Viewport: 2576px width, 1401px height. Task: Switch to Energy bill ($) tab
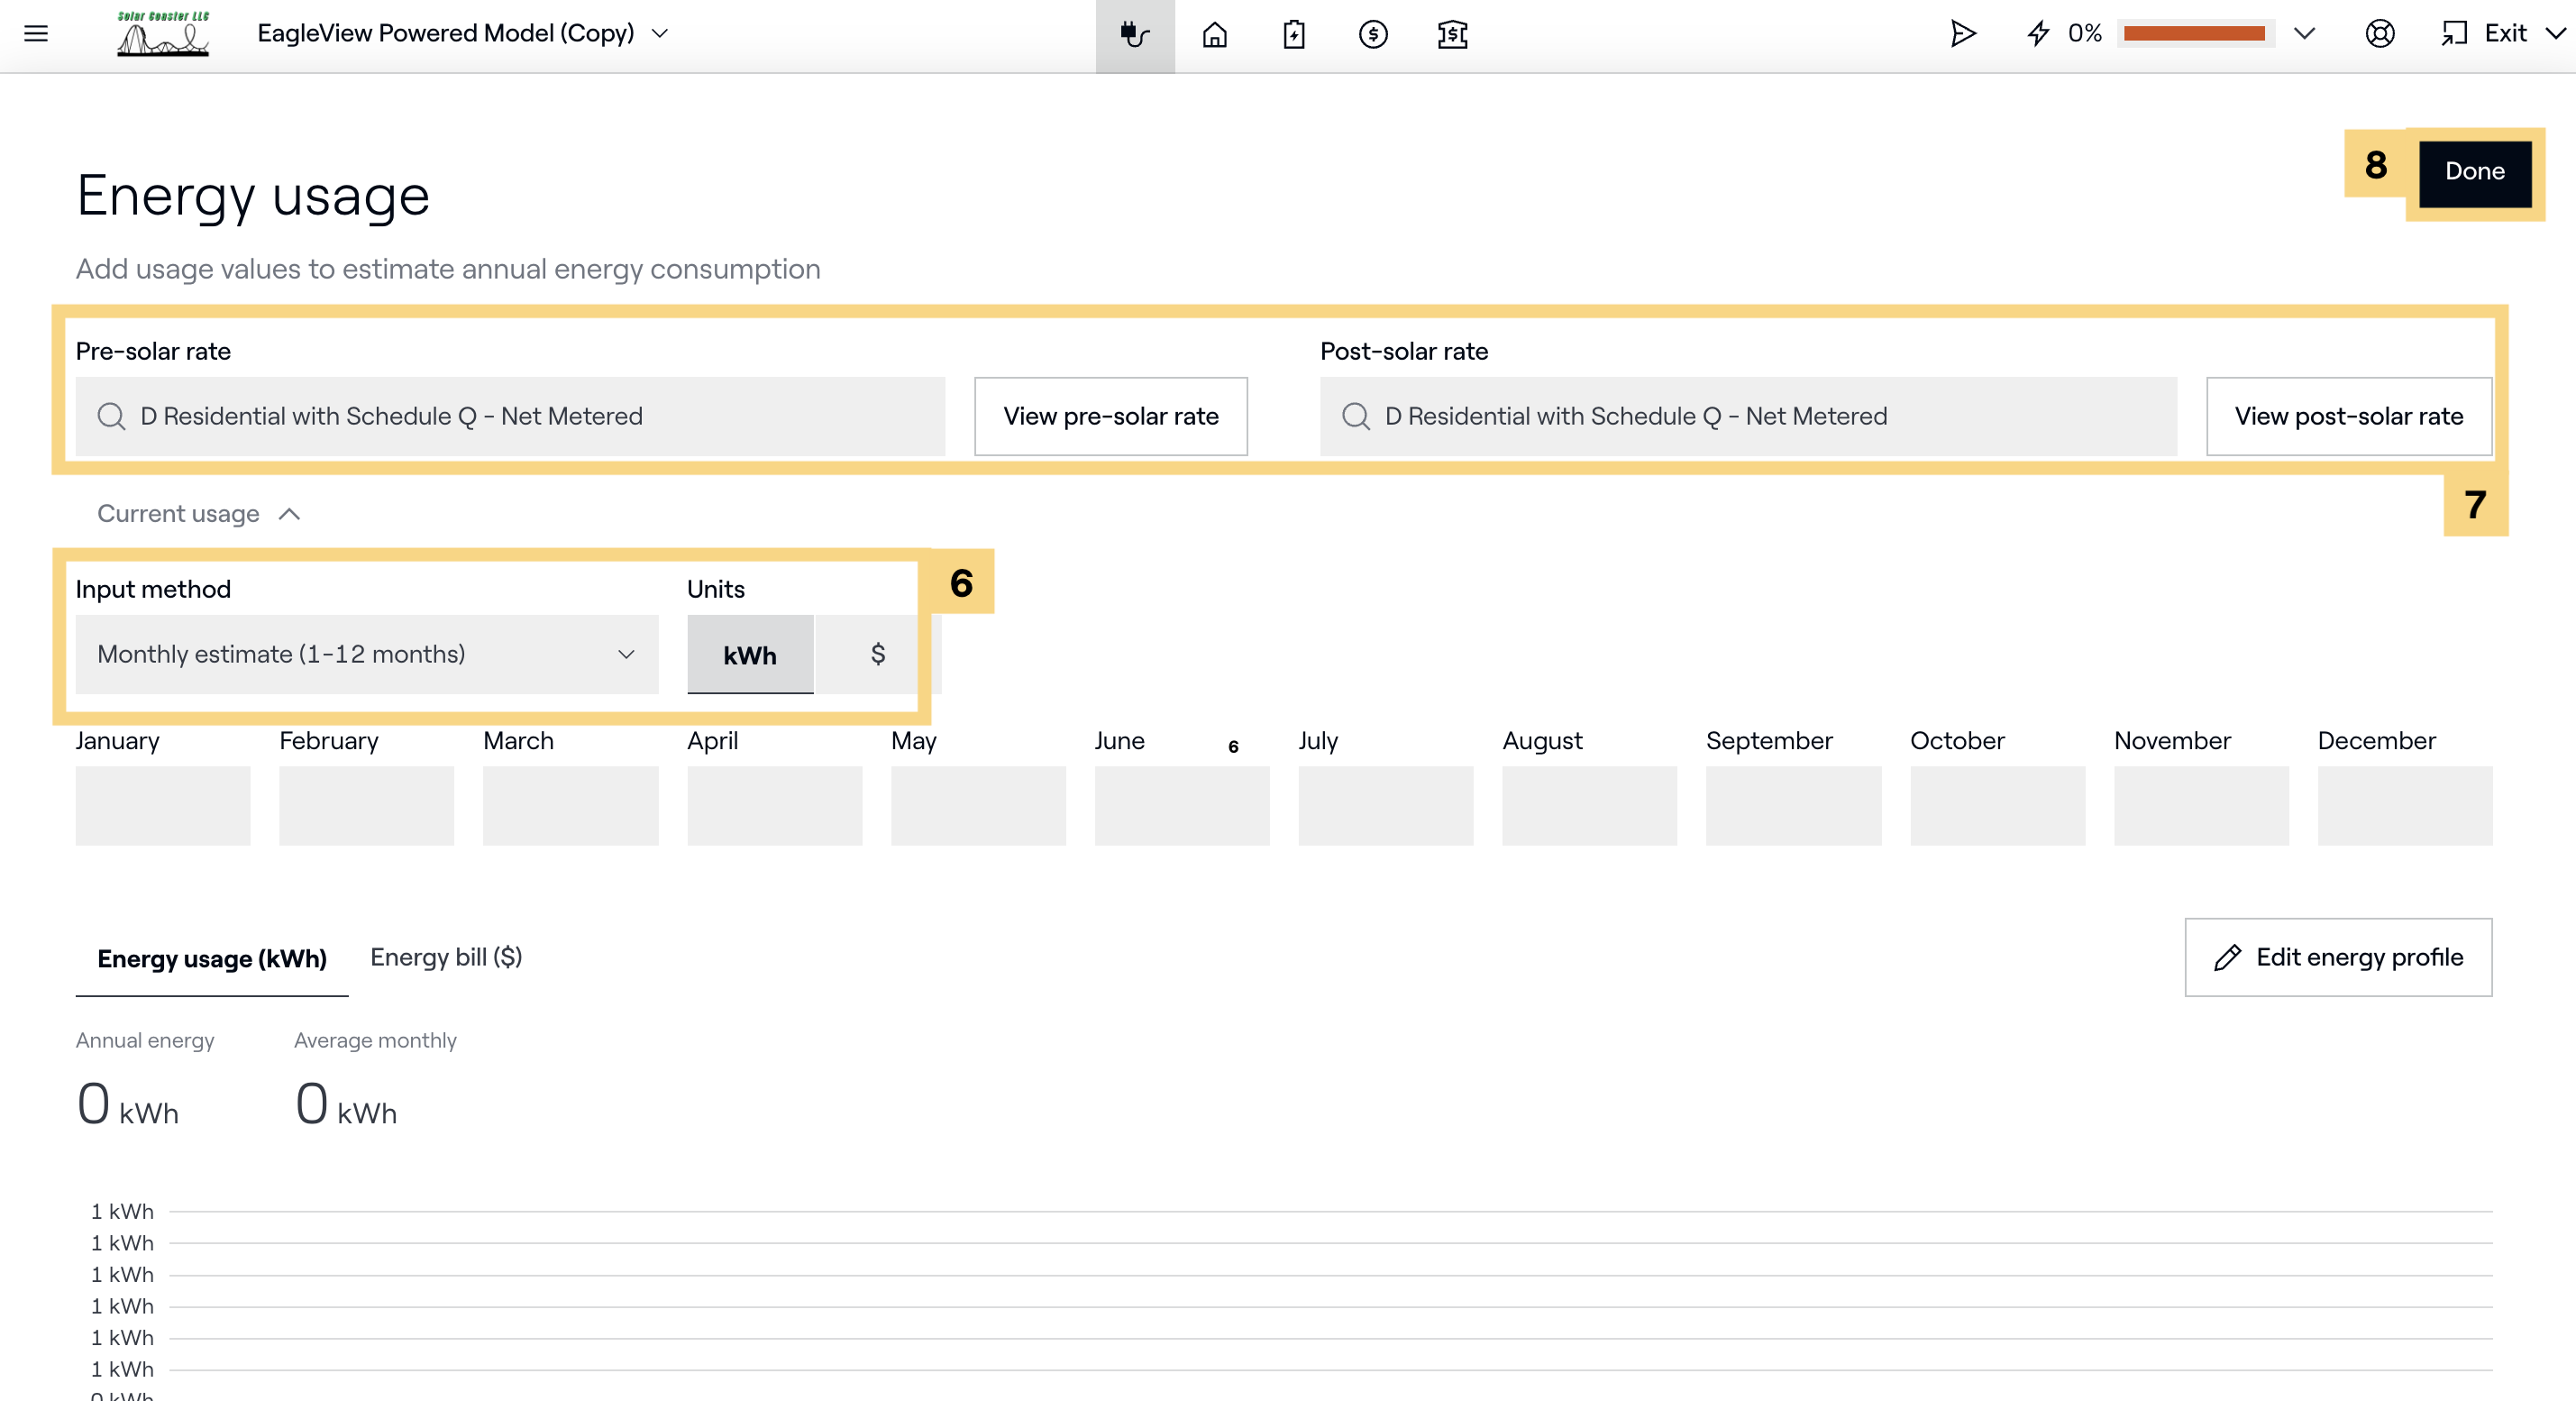point(446,957)
